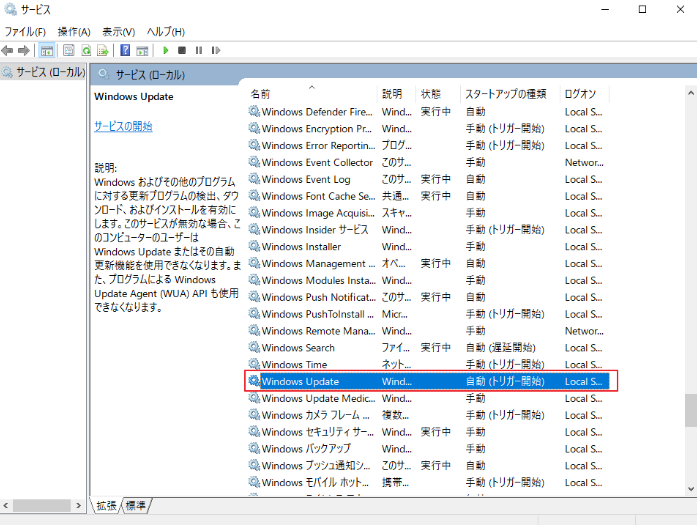Viewport: 697px width, 525px height.
Task: Select the Windows Encryption Provider service
Action: click(429, 128)
